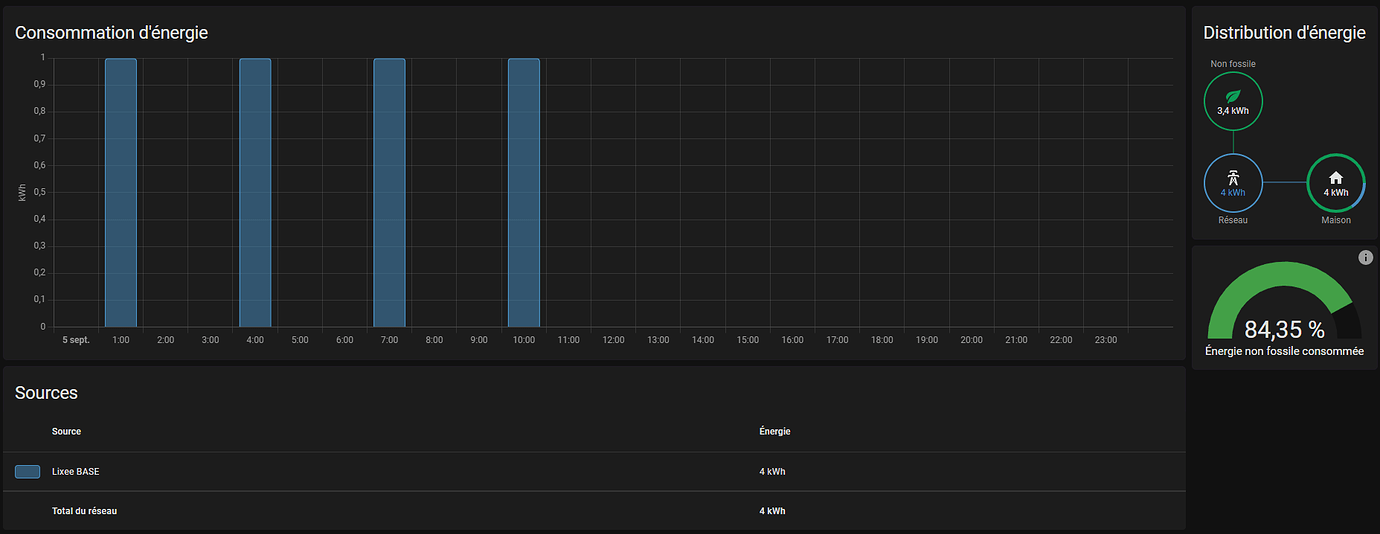Click the green leaf Non fossile icon

click(1233, 96)
